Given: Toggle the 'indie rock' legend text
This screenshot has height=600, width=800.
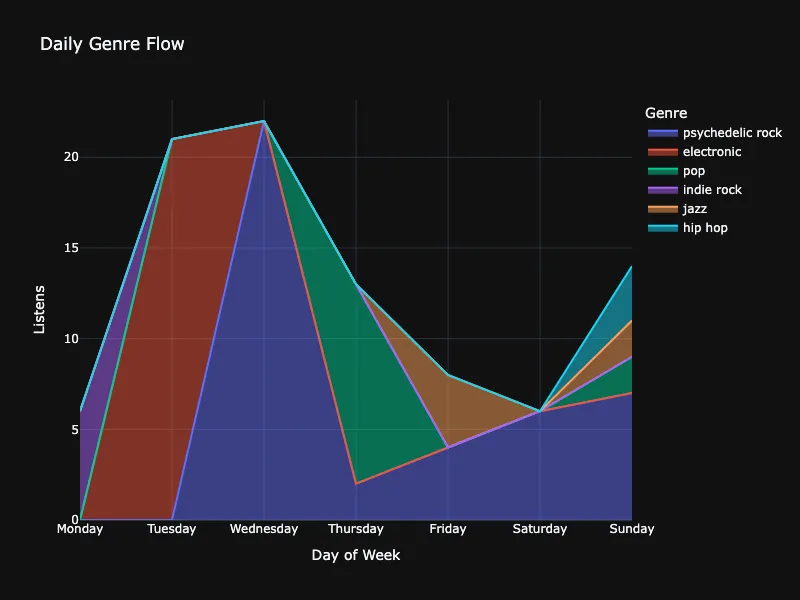Looking at the screenshot, I should coord(712,190).
